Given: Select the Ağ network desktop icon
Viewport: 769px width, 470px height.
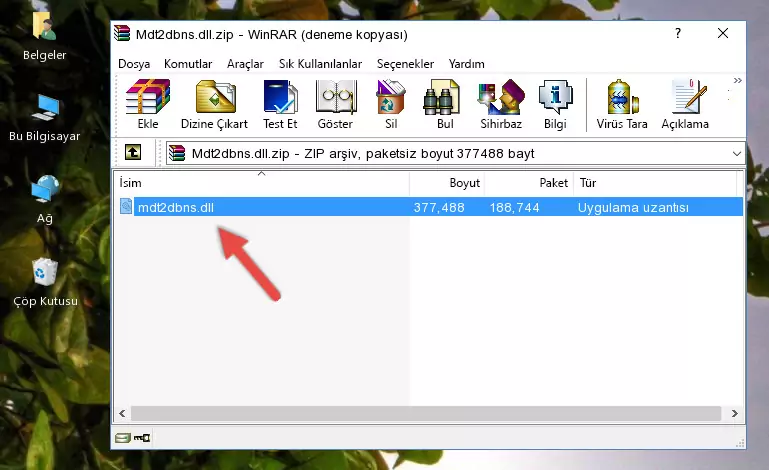Looking at the screenshot, I should [45, 200].
